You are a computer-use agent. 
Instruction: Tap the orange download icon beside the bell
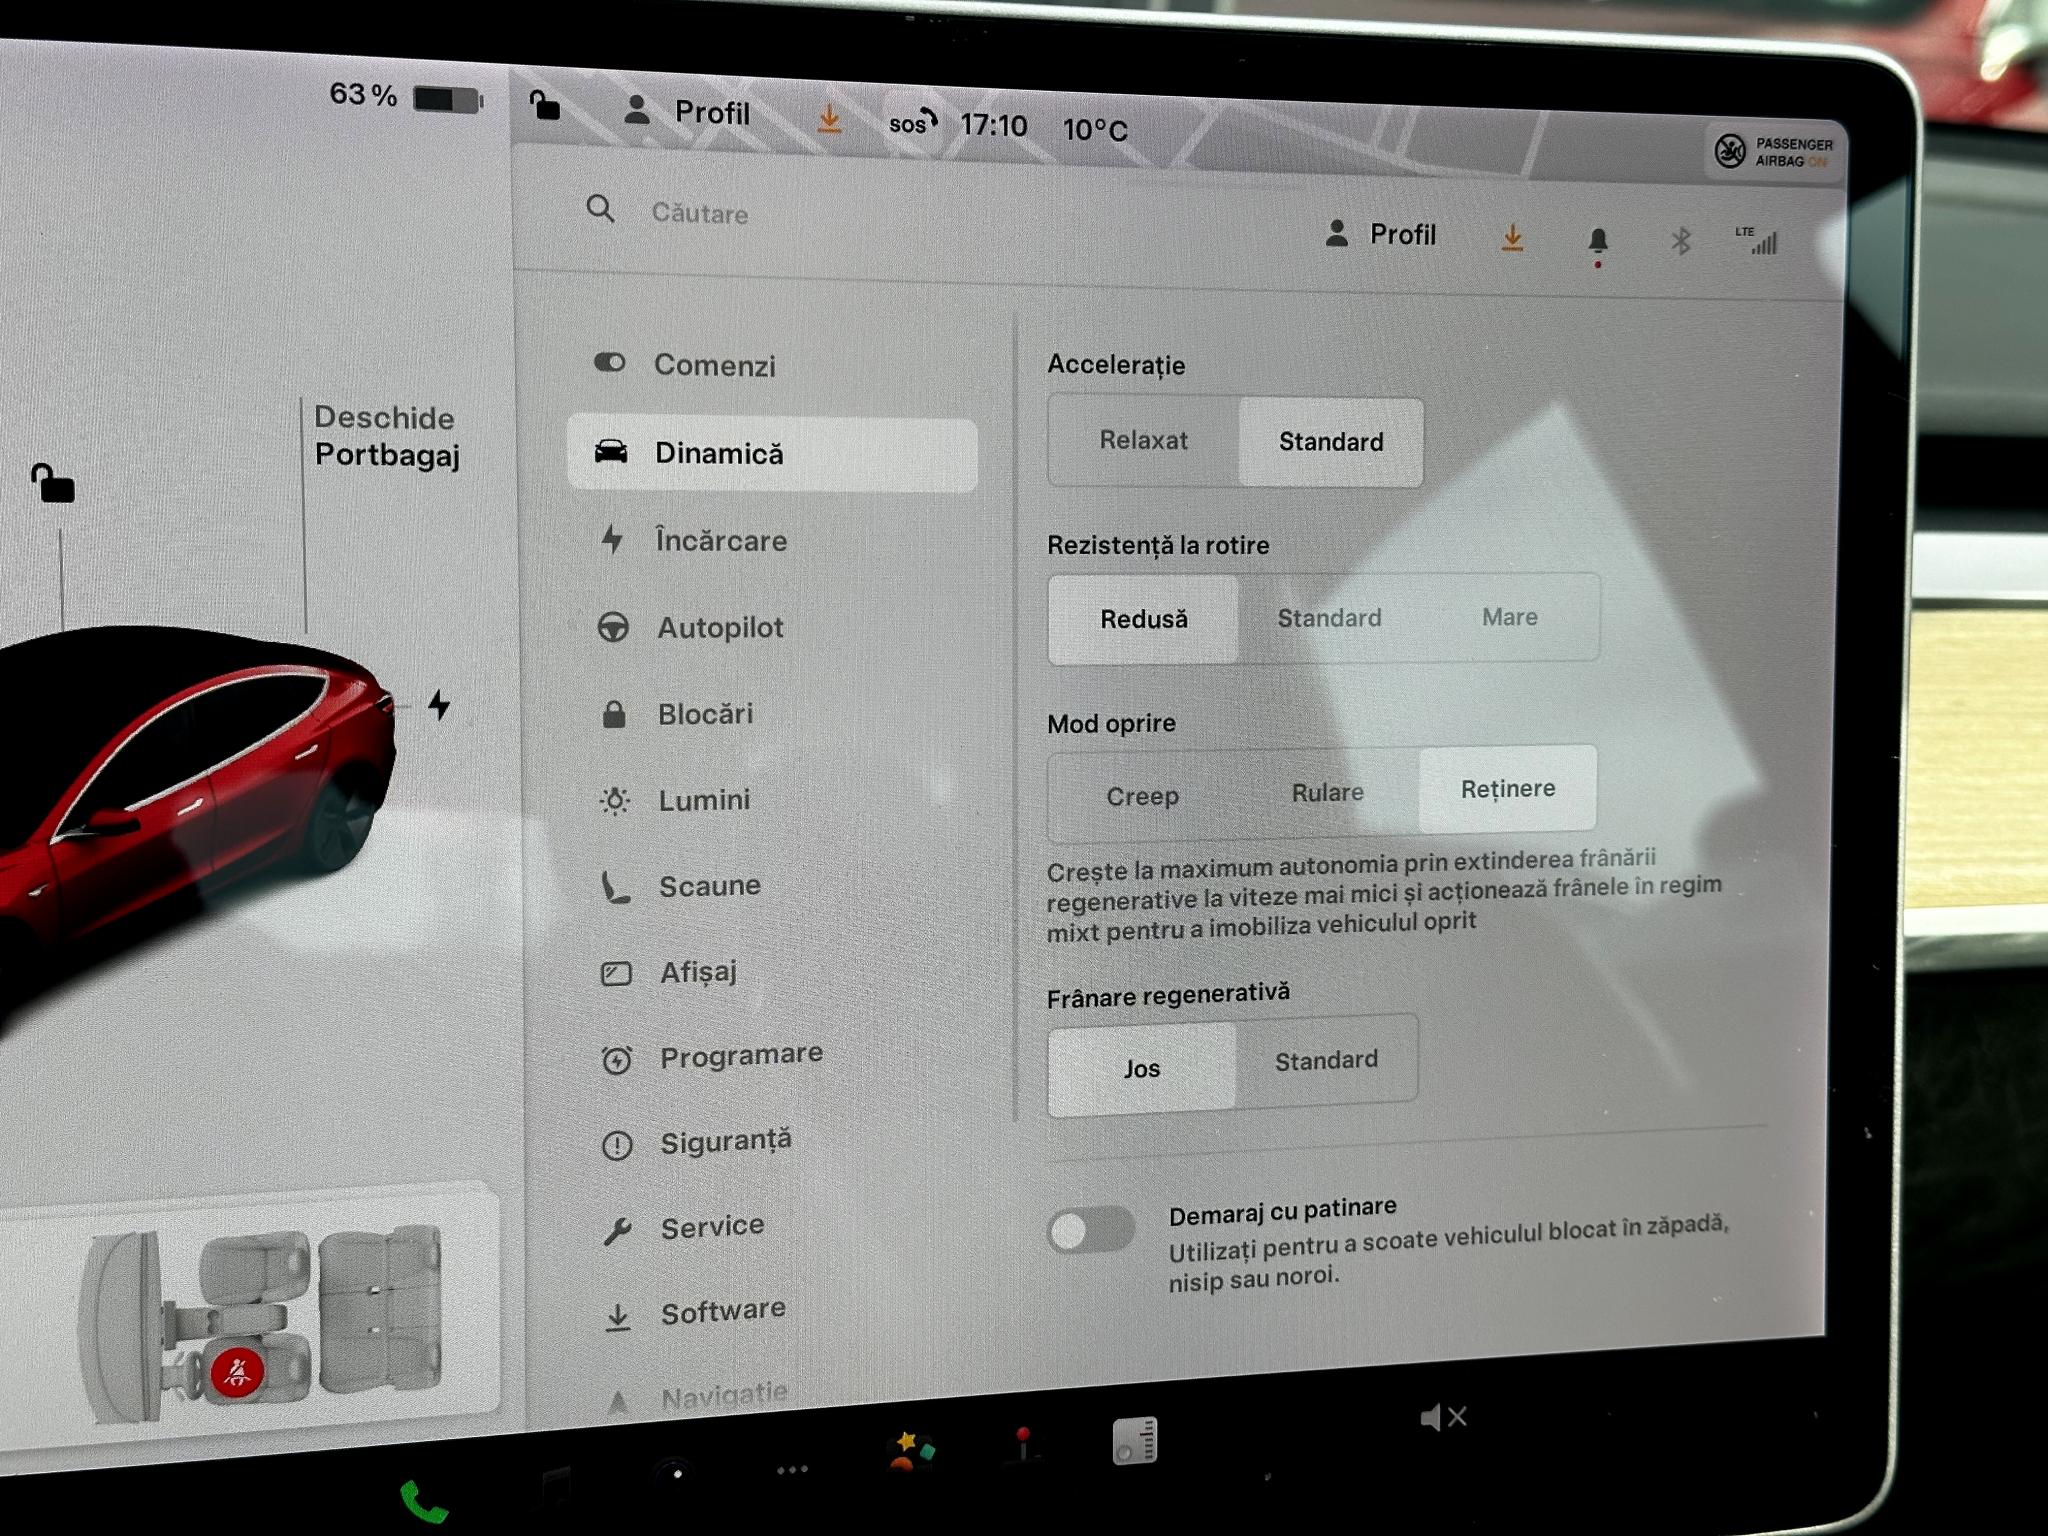[x=1512, y=238]
